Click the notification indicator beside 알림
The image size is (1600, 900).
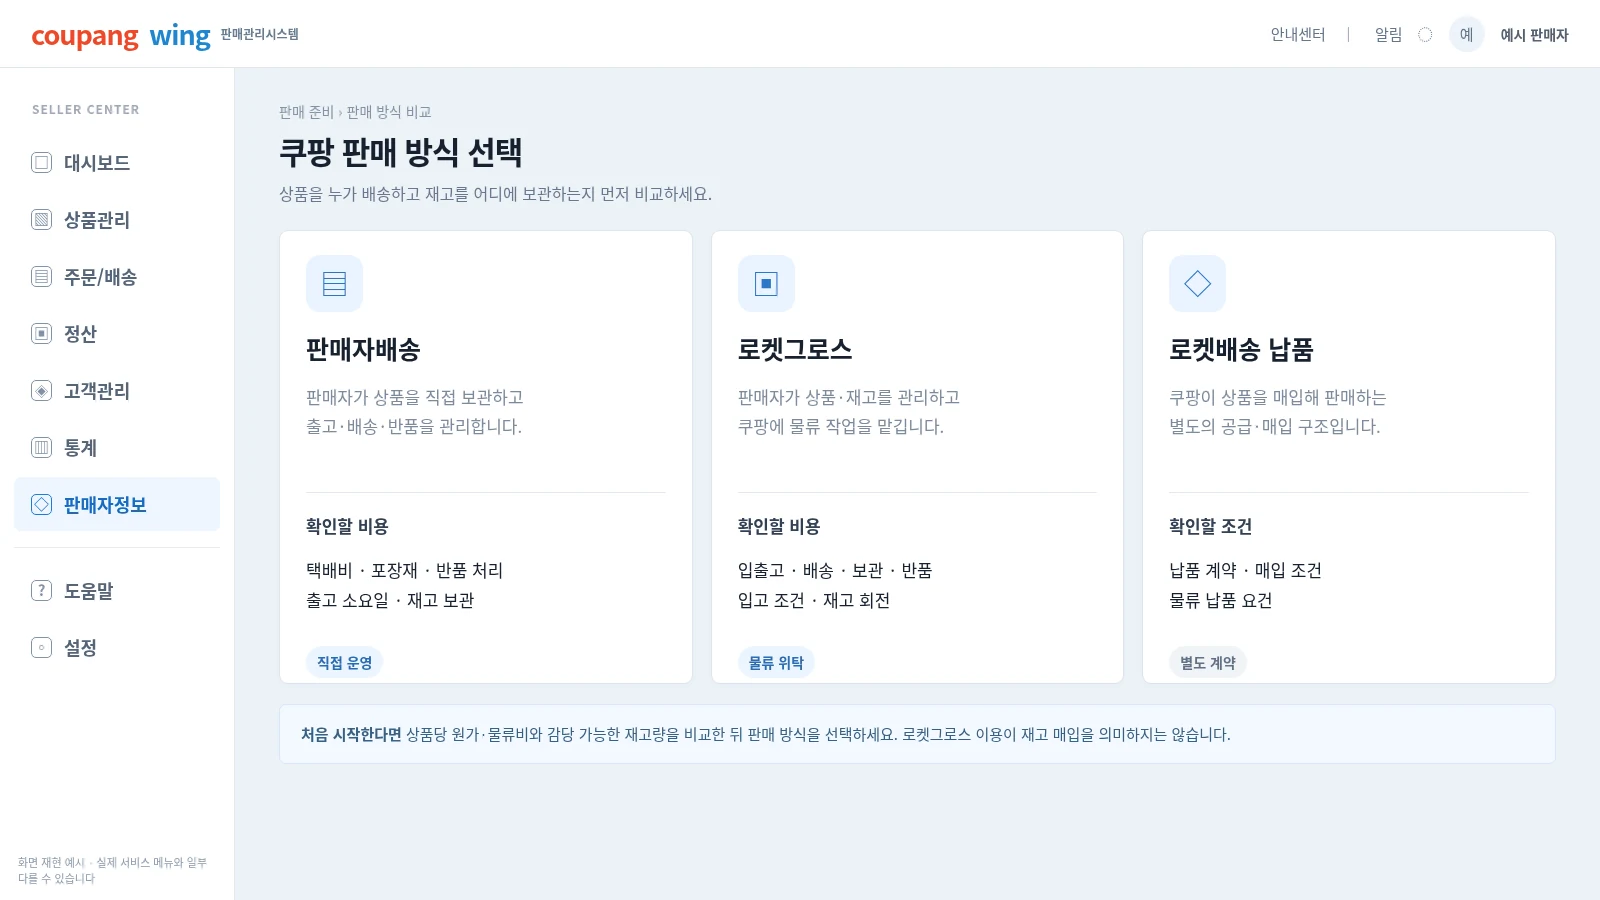(x=1425, y=35)
